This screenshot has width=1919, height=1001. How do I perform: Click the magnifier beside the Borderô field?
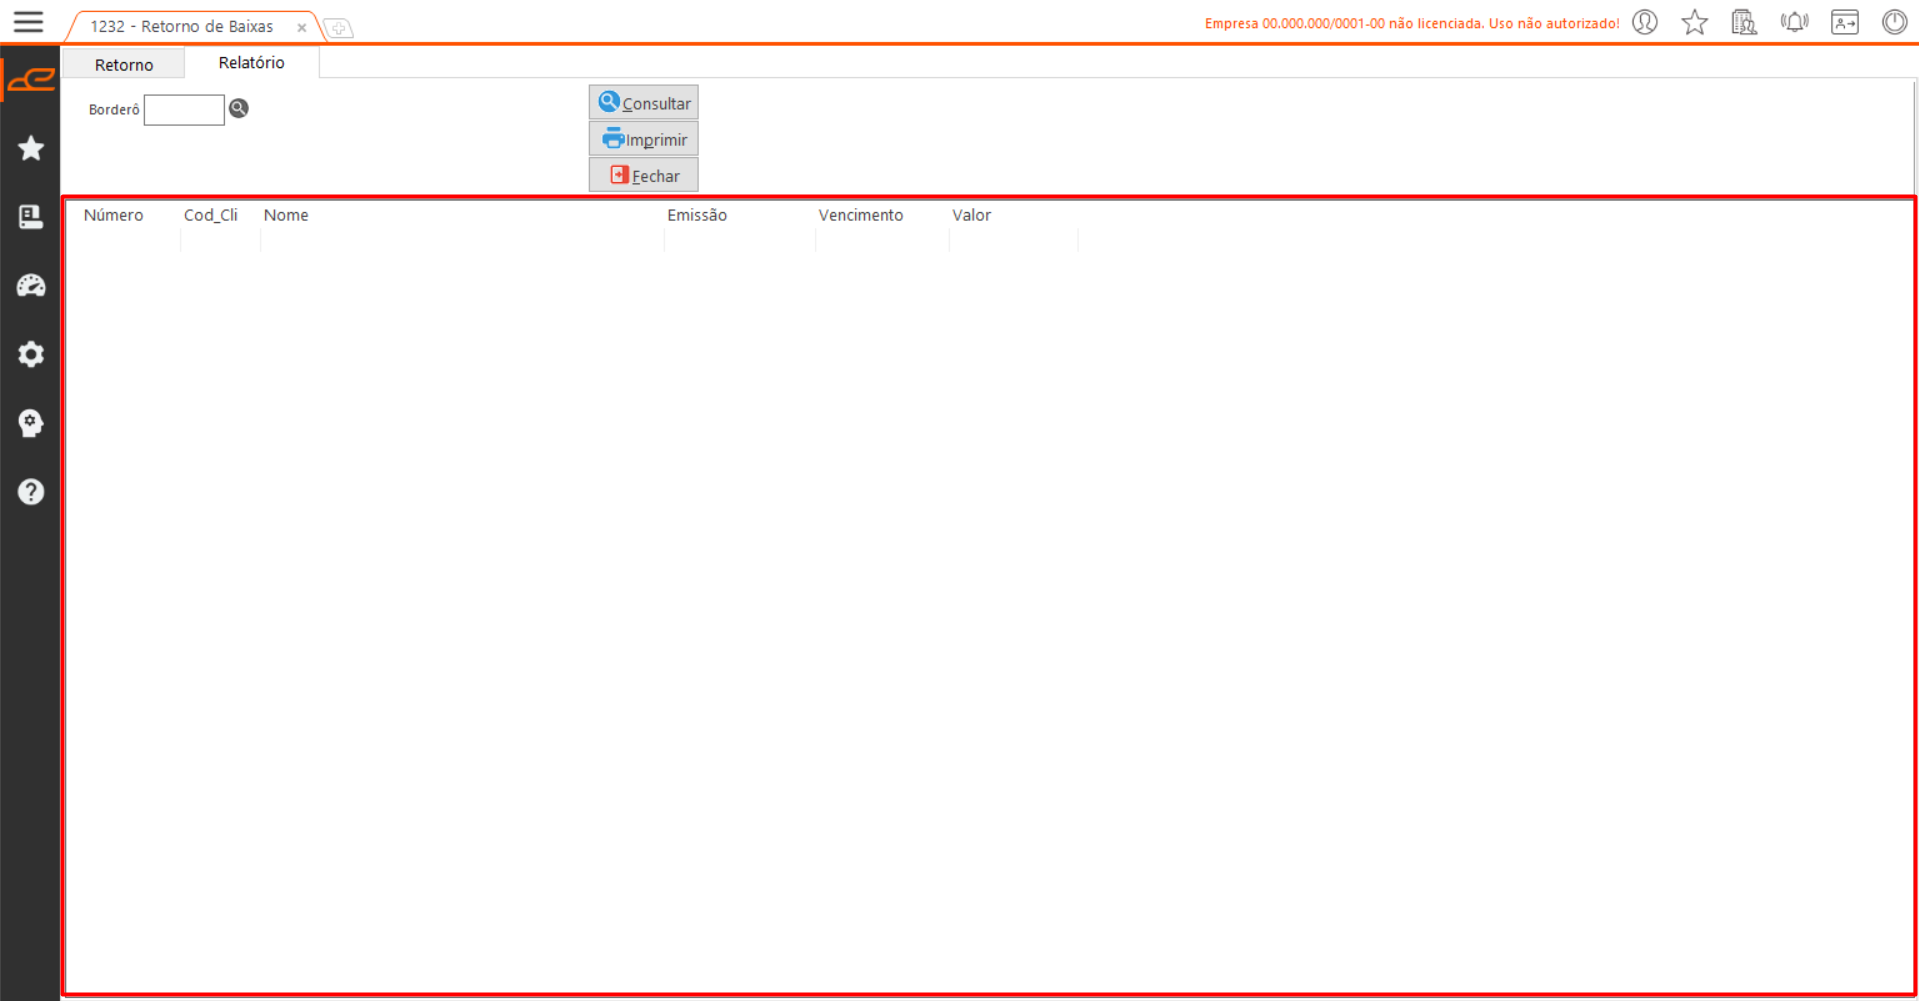tap(239, 108)
